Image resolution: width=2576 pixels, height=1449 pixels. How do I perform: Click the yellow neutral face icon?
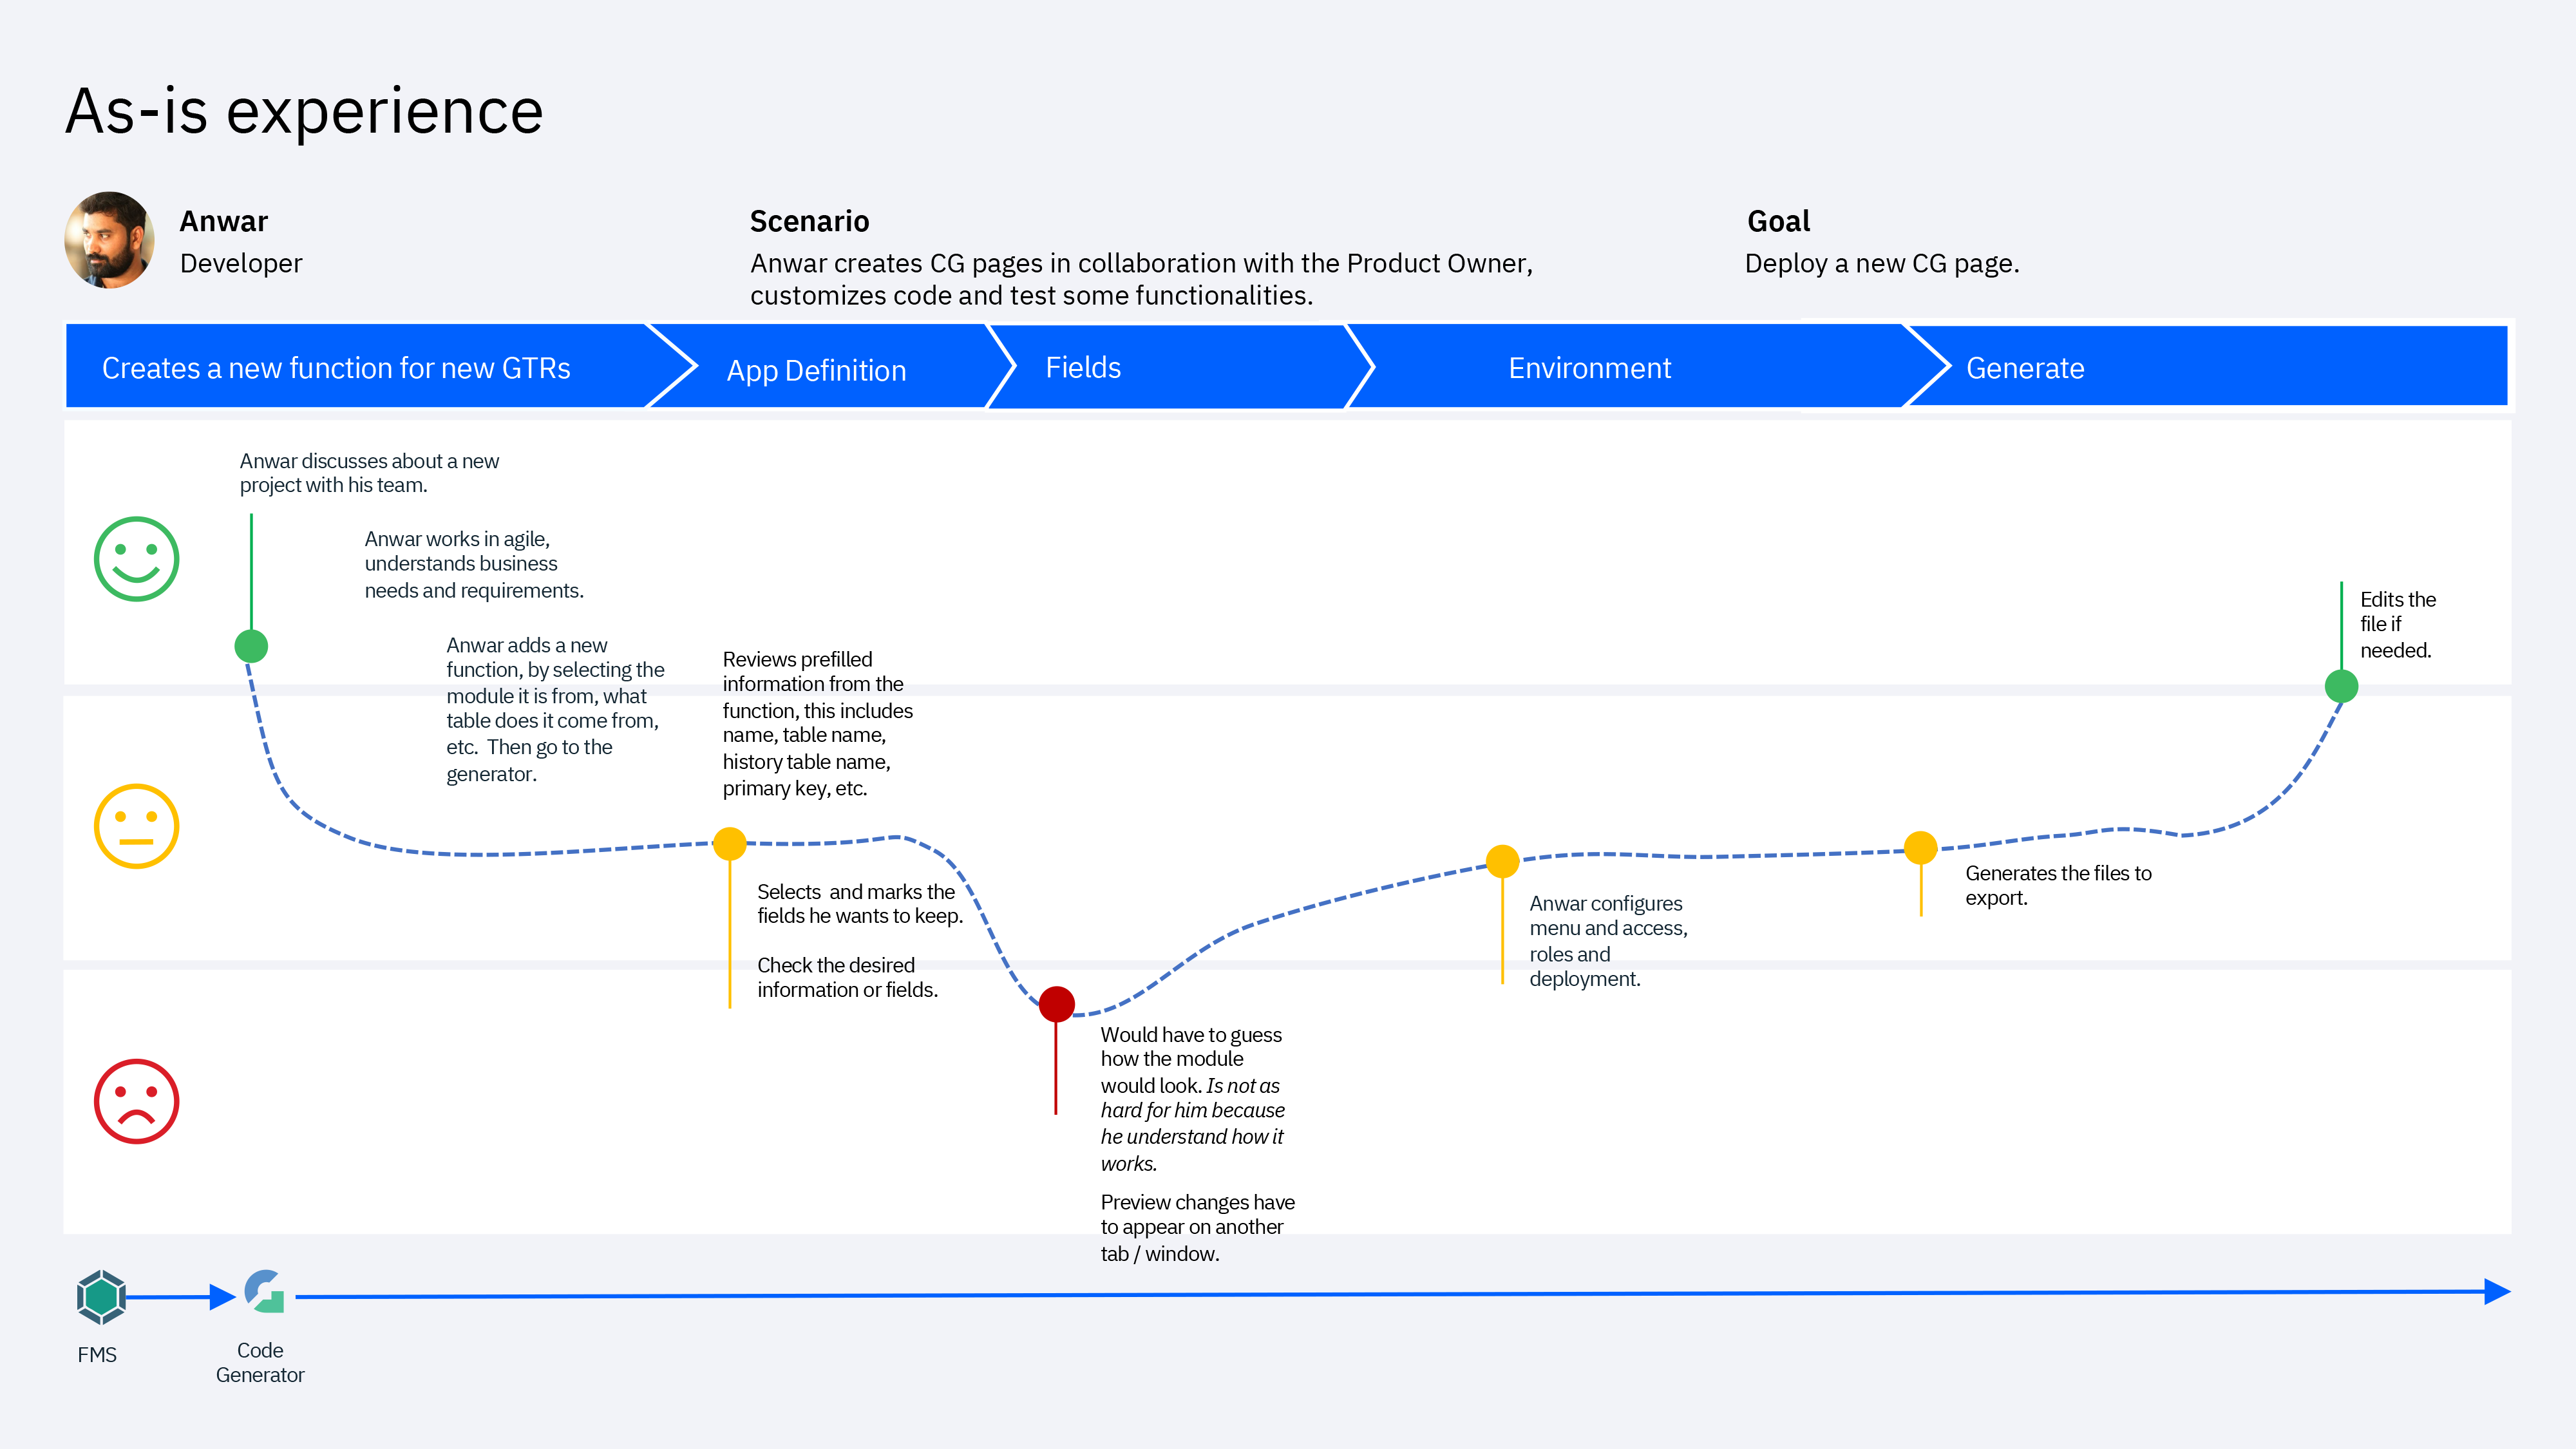click(136, 826)
